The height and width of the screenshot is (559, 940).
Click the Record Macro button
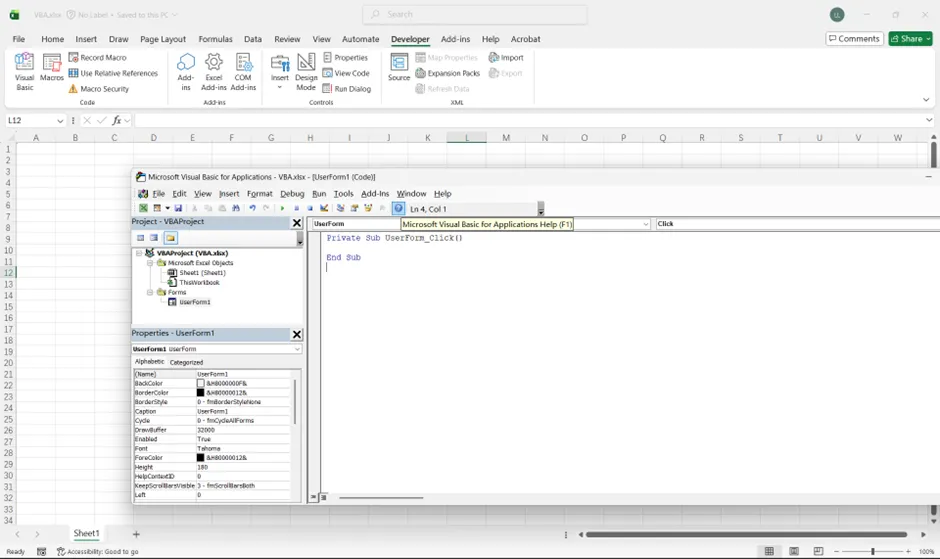point(97,58)
